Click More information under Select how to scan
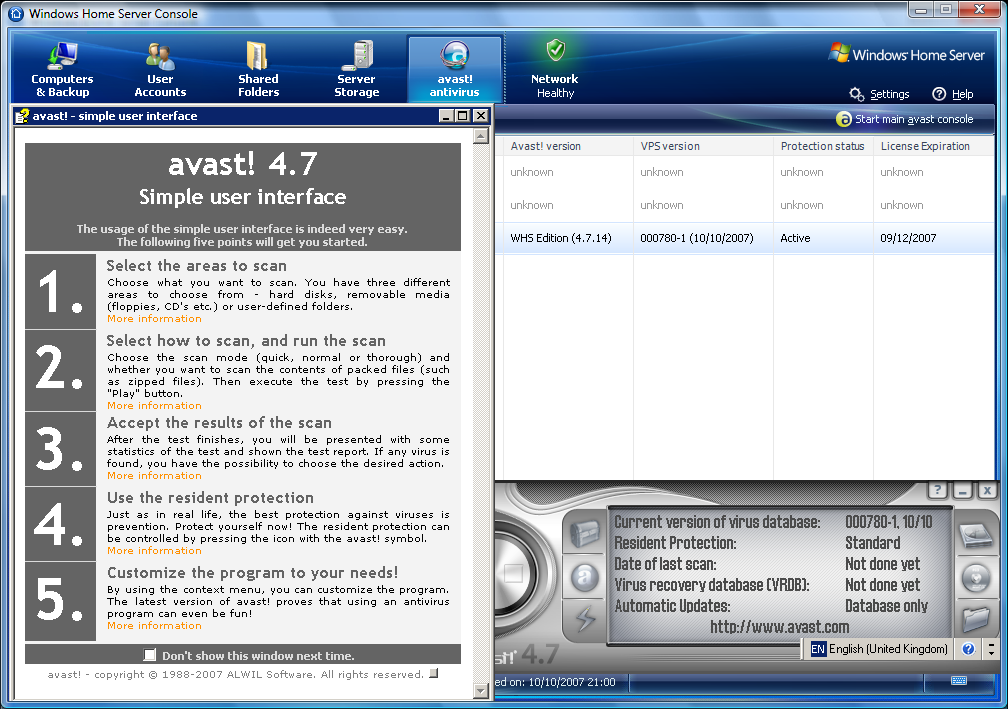 coord(154,406)
